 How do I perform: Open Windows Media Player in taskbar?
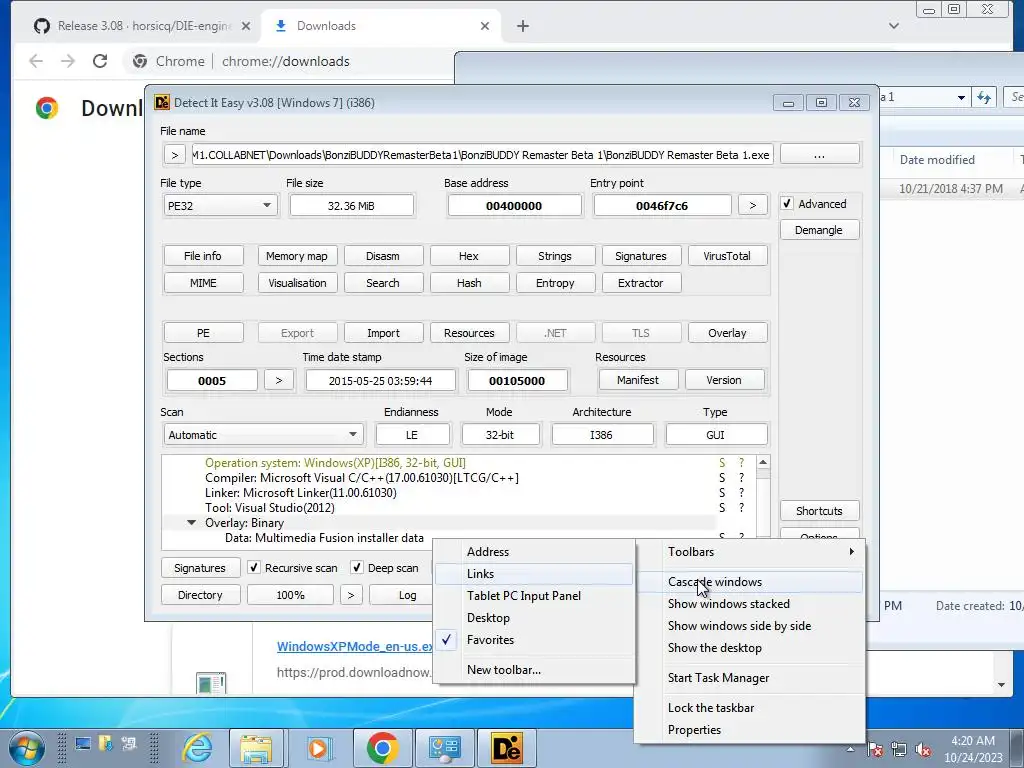coord(318,748)
